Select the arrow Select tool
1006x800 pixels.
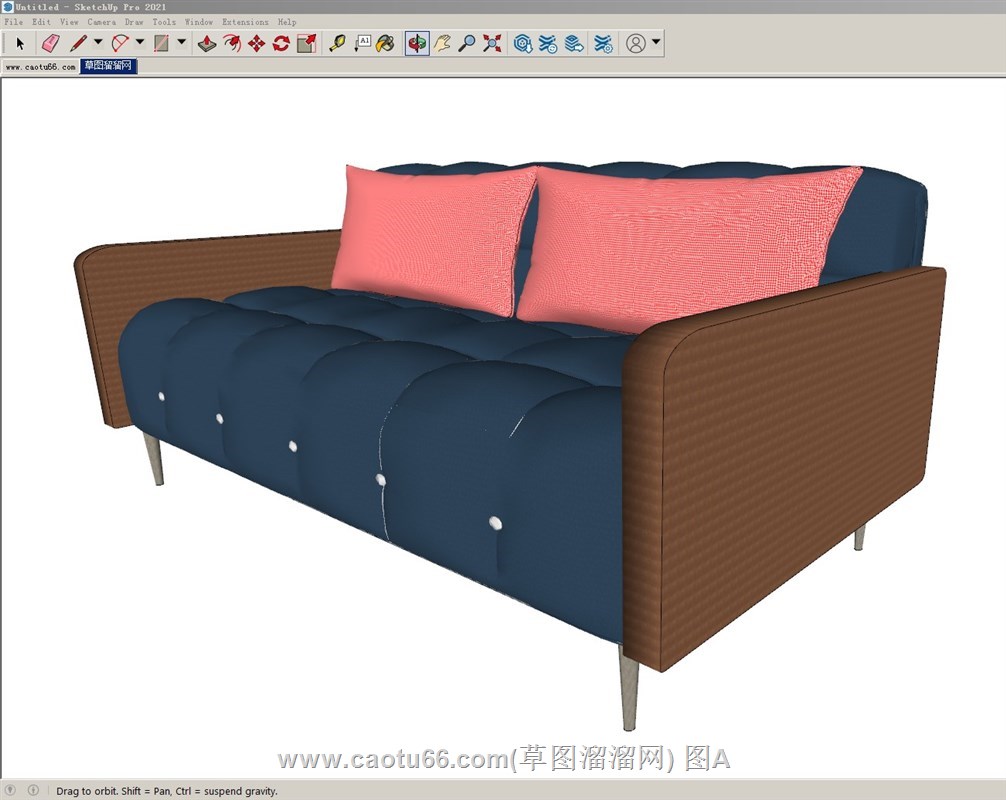pos(19,43)
